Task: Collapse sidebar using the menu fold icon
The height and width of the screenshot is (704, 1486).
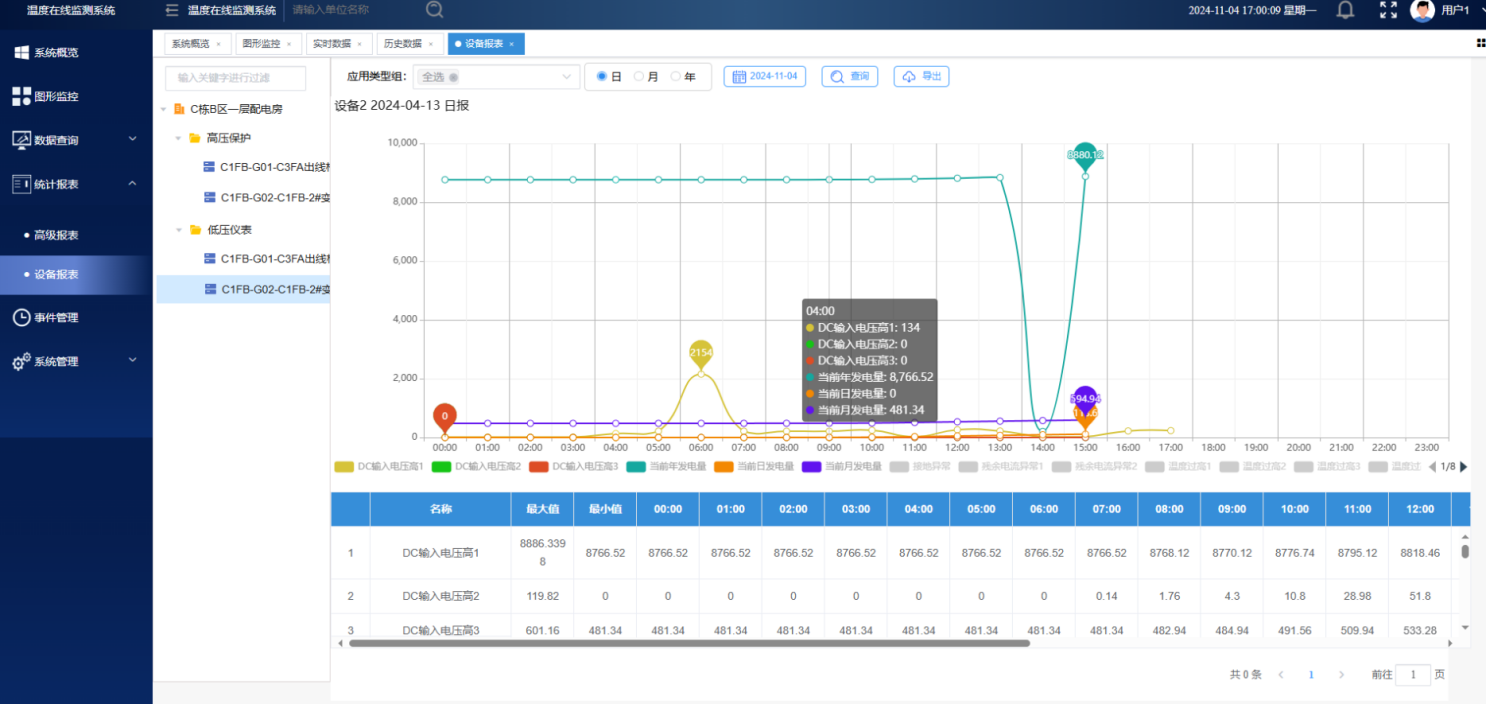Action: [x=171, y=10]
